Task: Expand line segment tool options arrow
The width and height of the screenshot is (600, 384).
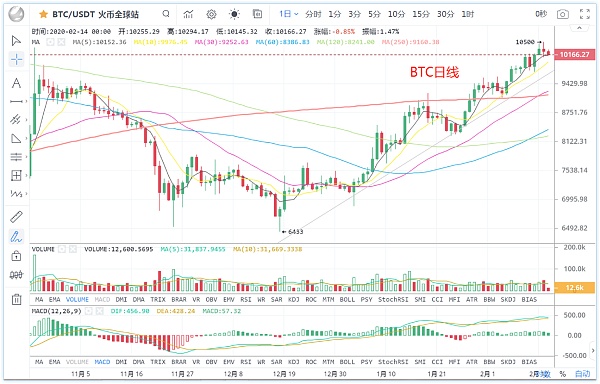Action: click(26, 101)
